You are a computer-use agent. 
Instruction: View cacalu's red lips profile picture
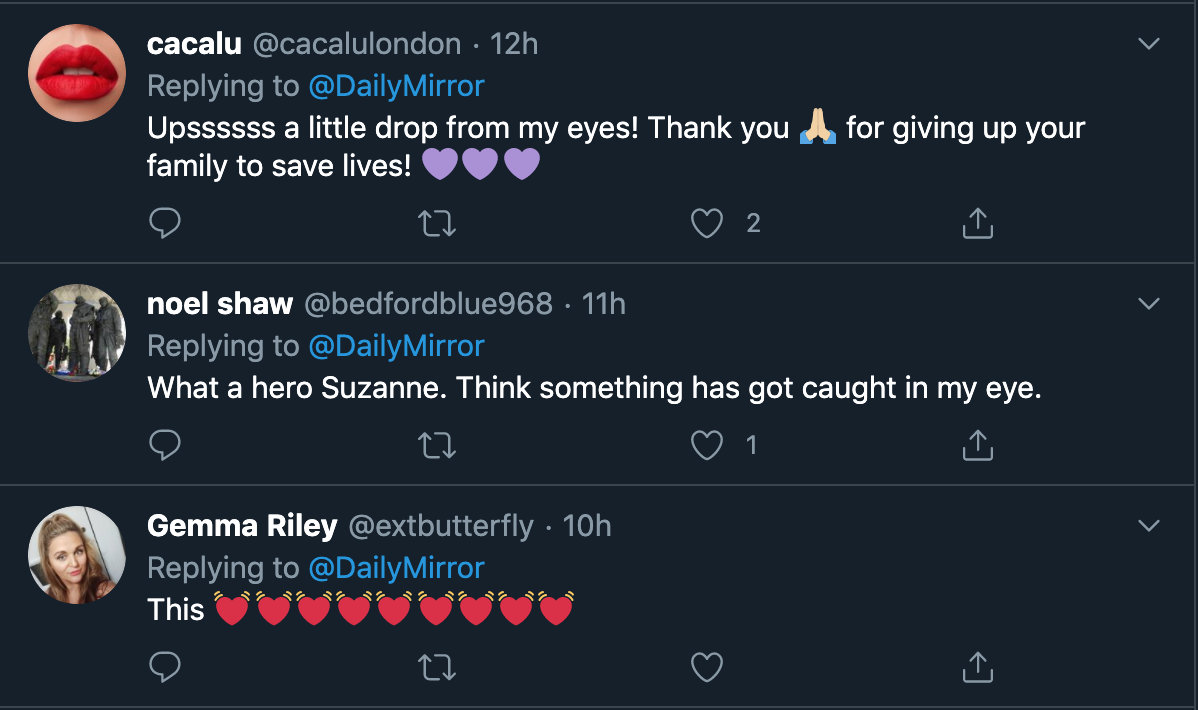coord(77,73)
